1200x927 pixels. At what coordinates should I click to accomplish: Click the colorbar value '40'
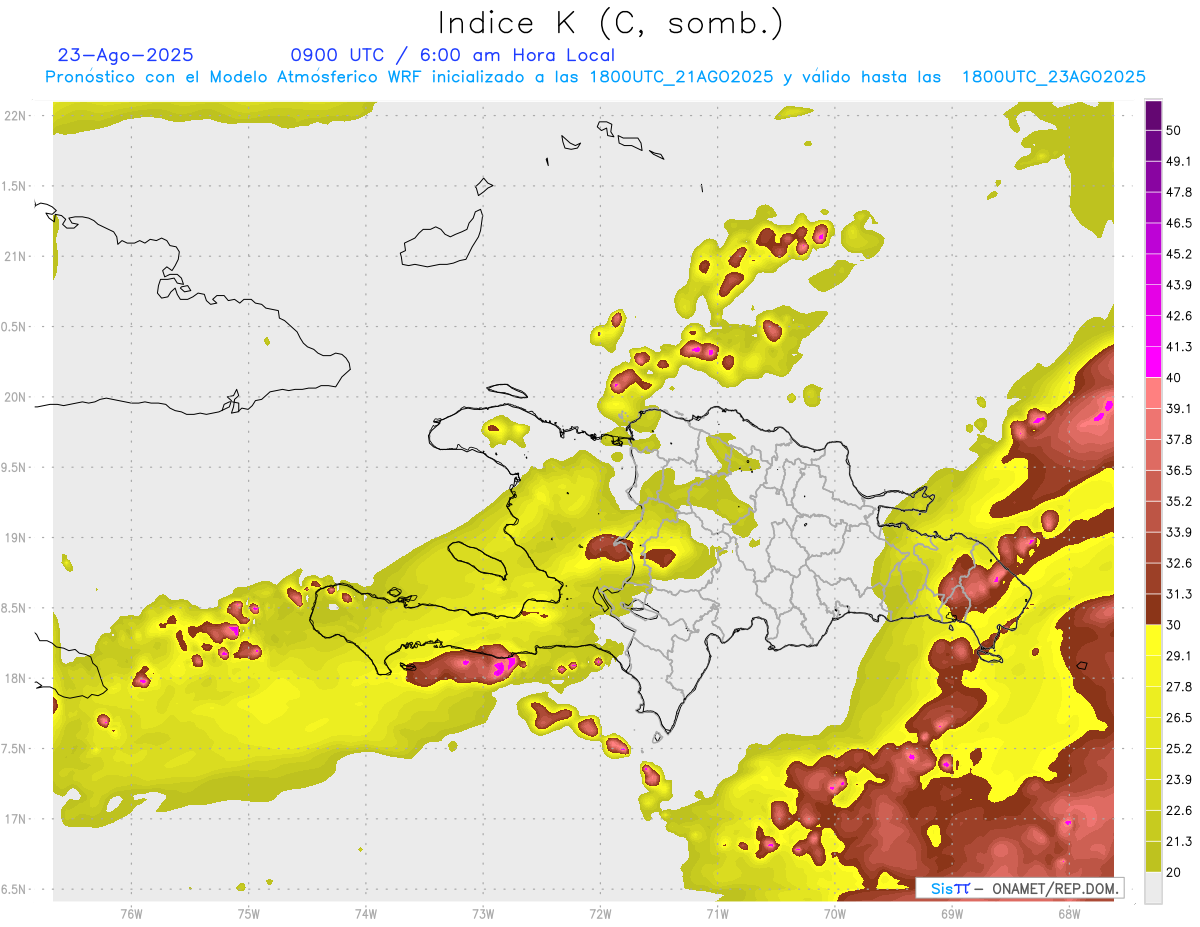pos(1175,377)
